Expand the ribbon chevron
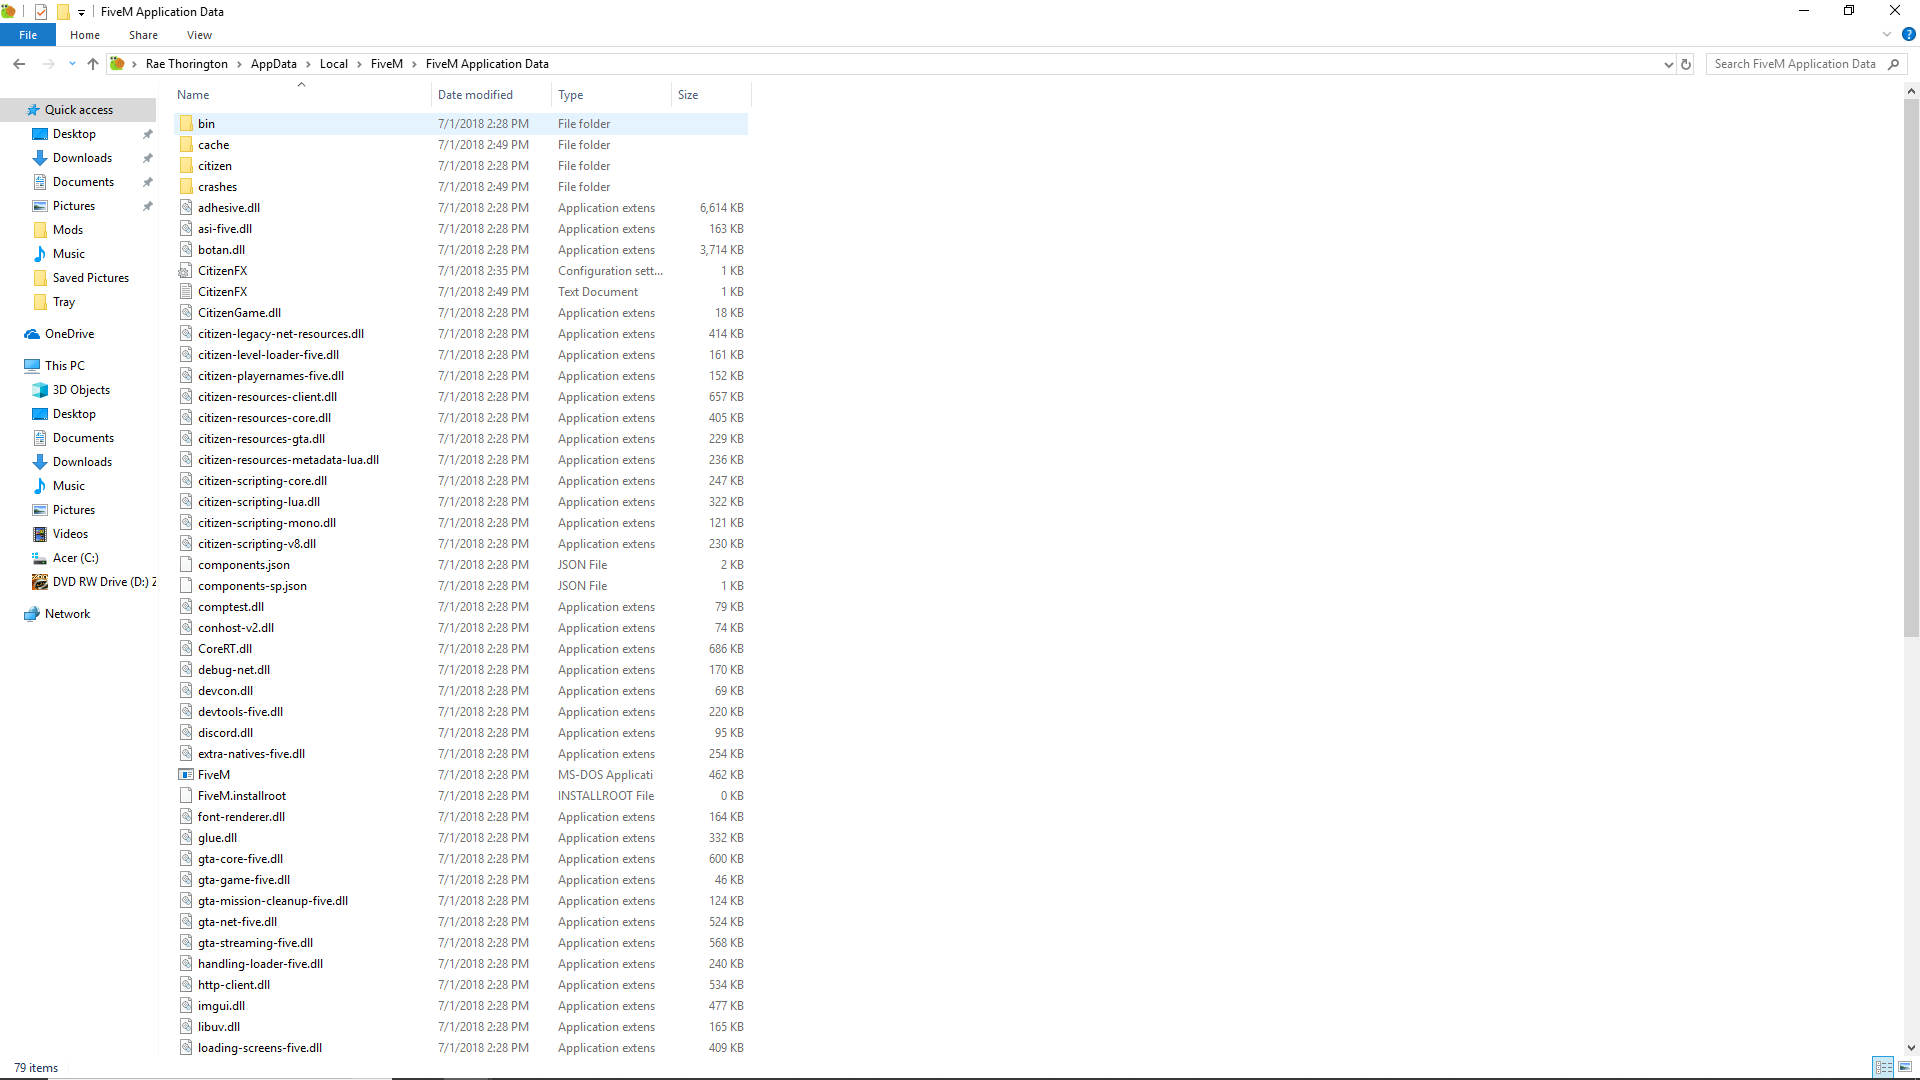This screenshot has height=1080, width=1920. point(1887,34)
